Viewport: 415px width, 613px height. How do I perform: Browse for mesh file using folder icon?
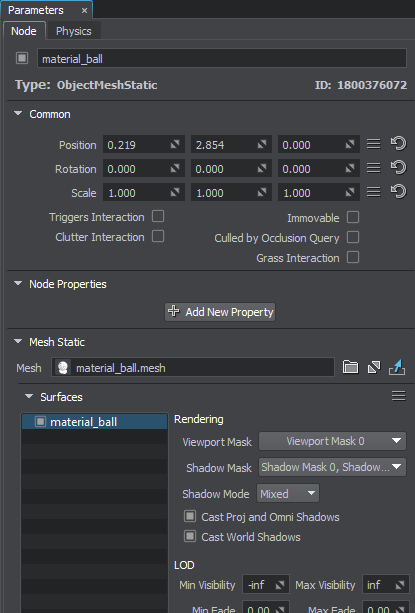351,367
